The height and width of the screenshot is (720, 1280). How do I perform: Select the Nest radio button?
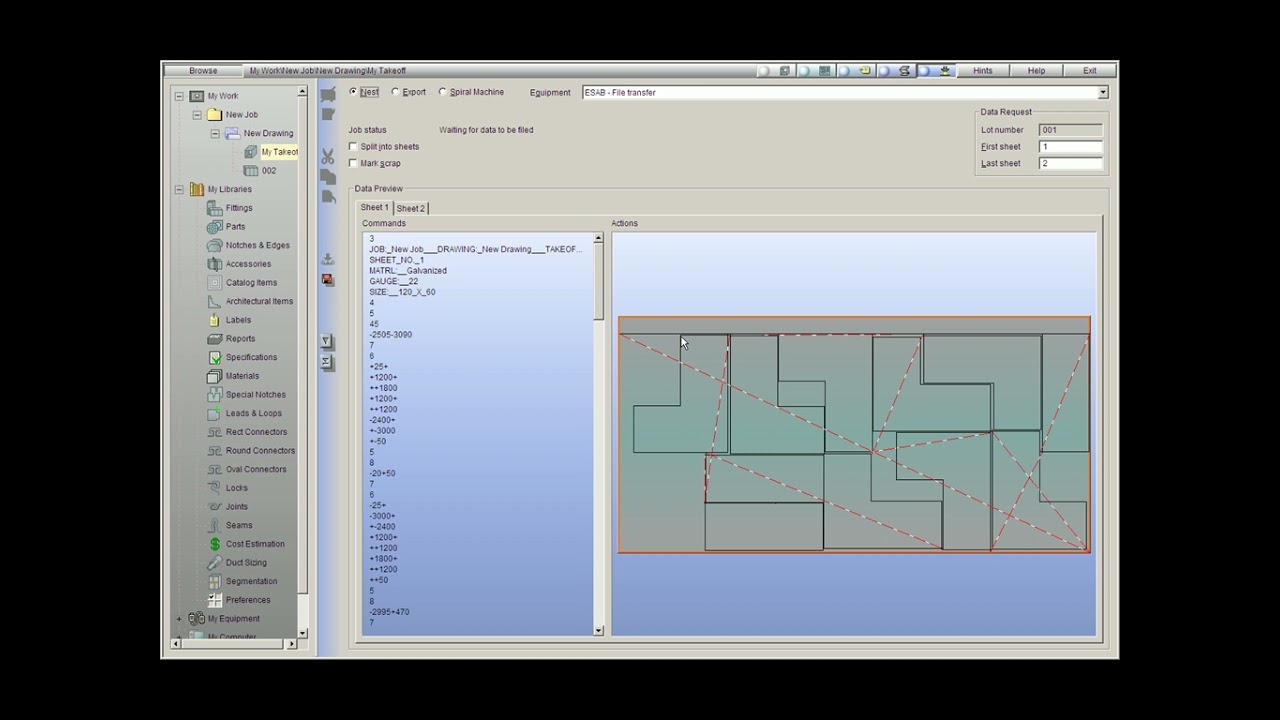353,92
